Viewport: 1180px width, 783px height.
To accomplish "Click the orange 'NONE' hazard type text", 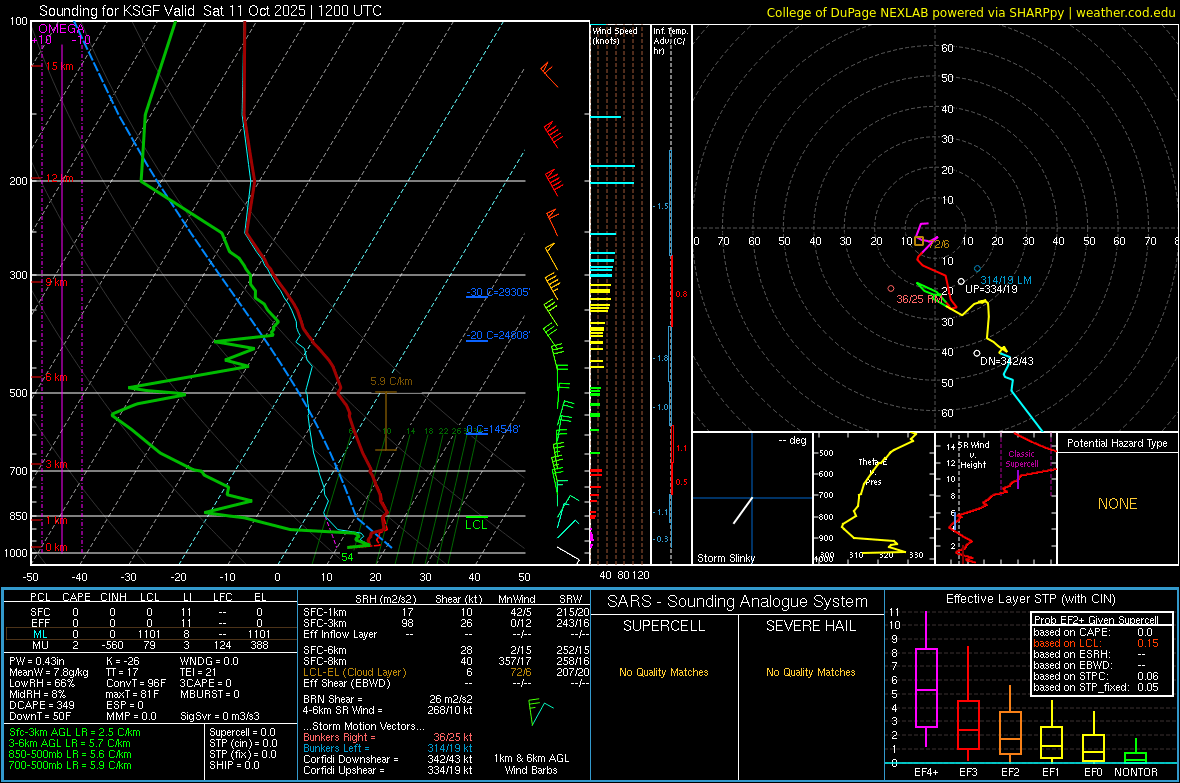I will pyautogui.click(x=1117, y=504).
